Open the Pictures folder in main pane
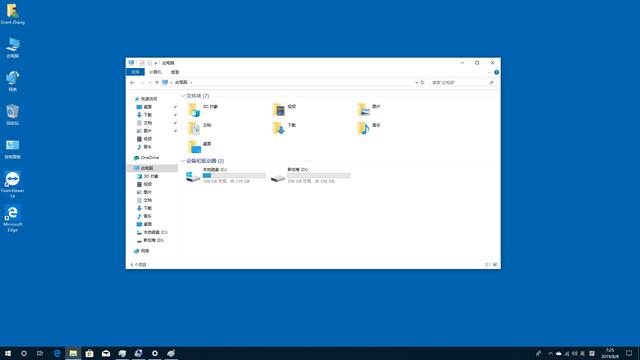 369,109
